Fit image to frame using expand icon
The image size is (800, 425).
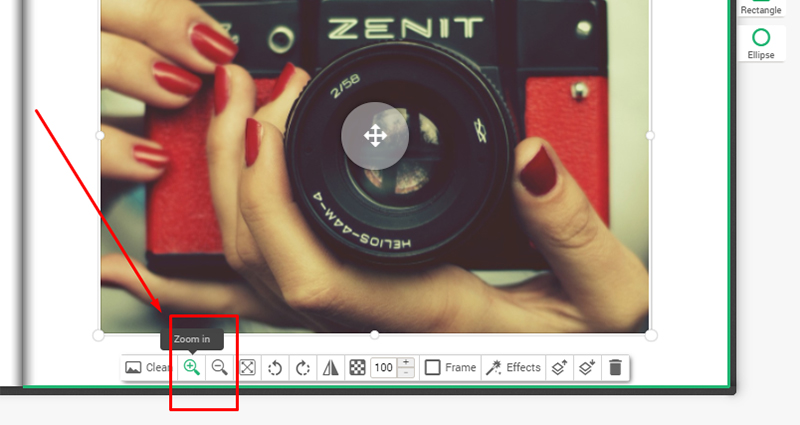point(247,367)
